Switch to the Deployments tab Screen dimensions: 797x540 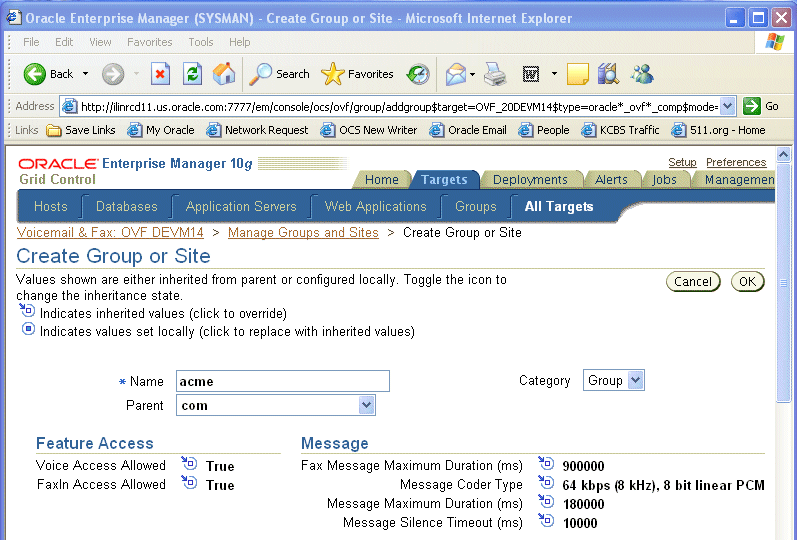pyautogui.click(x=530, y=179)
